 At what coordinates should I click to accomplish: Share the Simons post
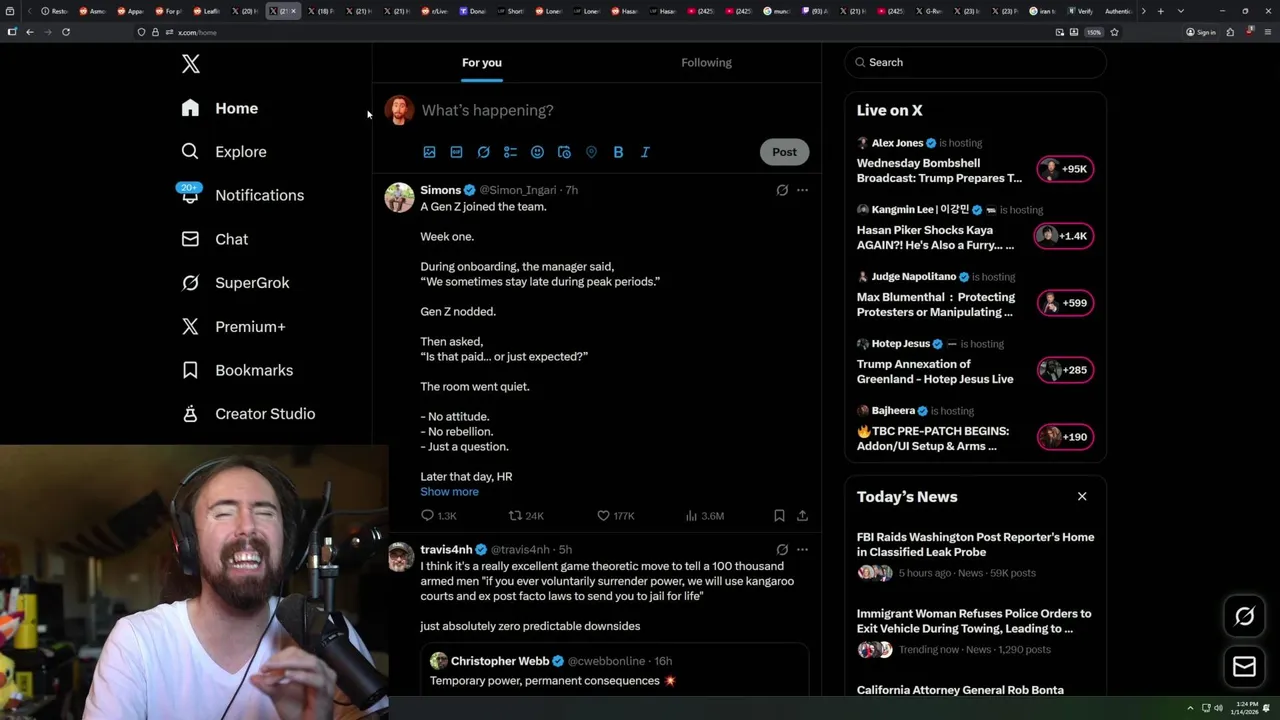coord(802,516)
